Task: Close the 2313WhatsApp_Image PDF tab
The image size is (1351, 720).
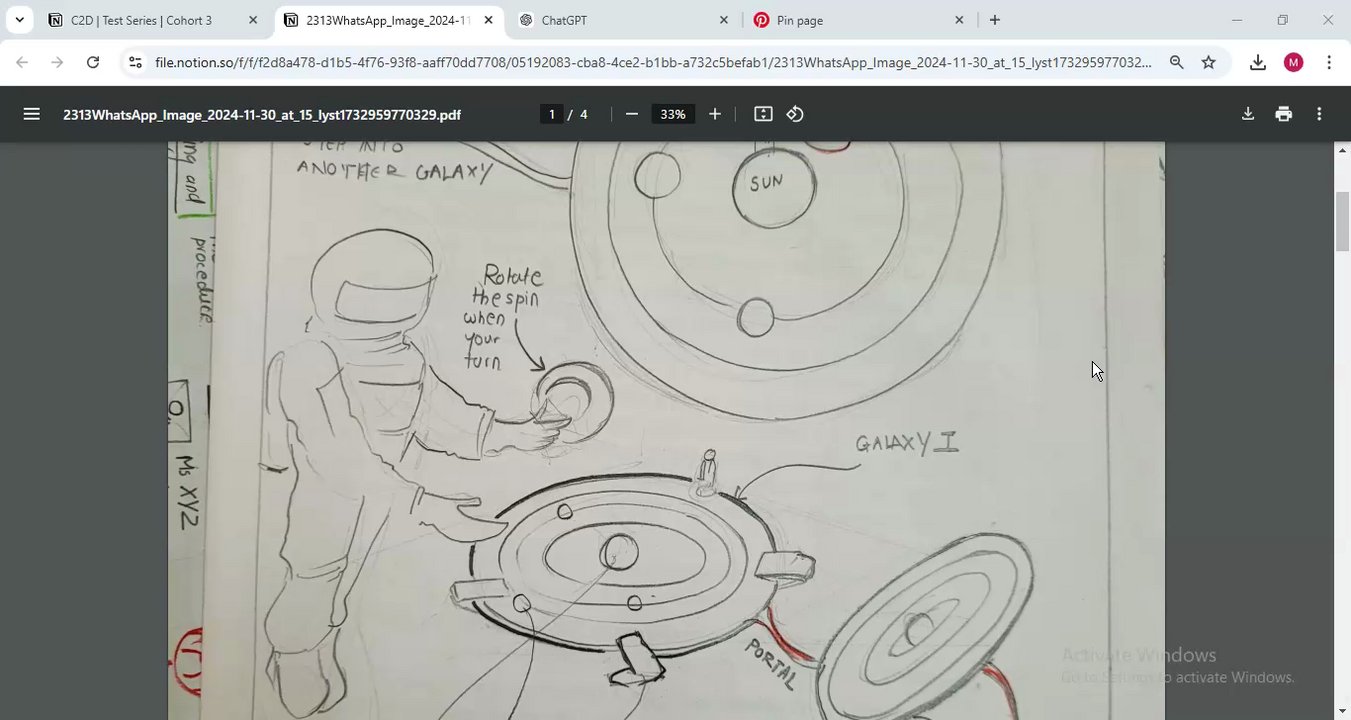Action: (489, 20)
